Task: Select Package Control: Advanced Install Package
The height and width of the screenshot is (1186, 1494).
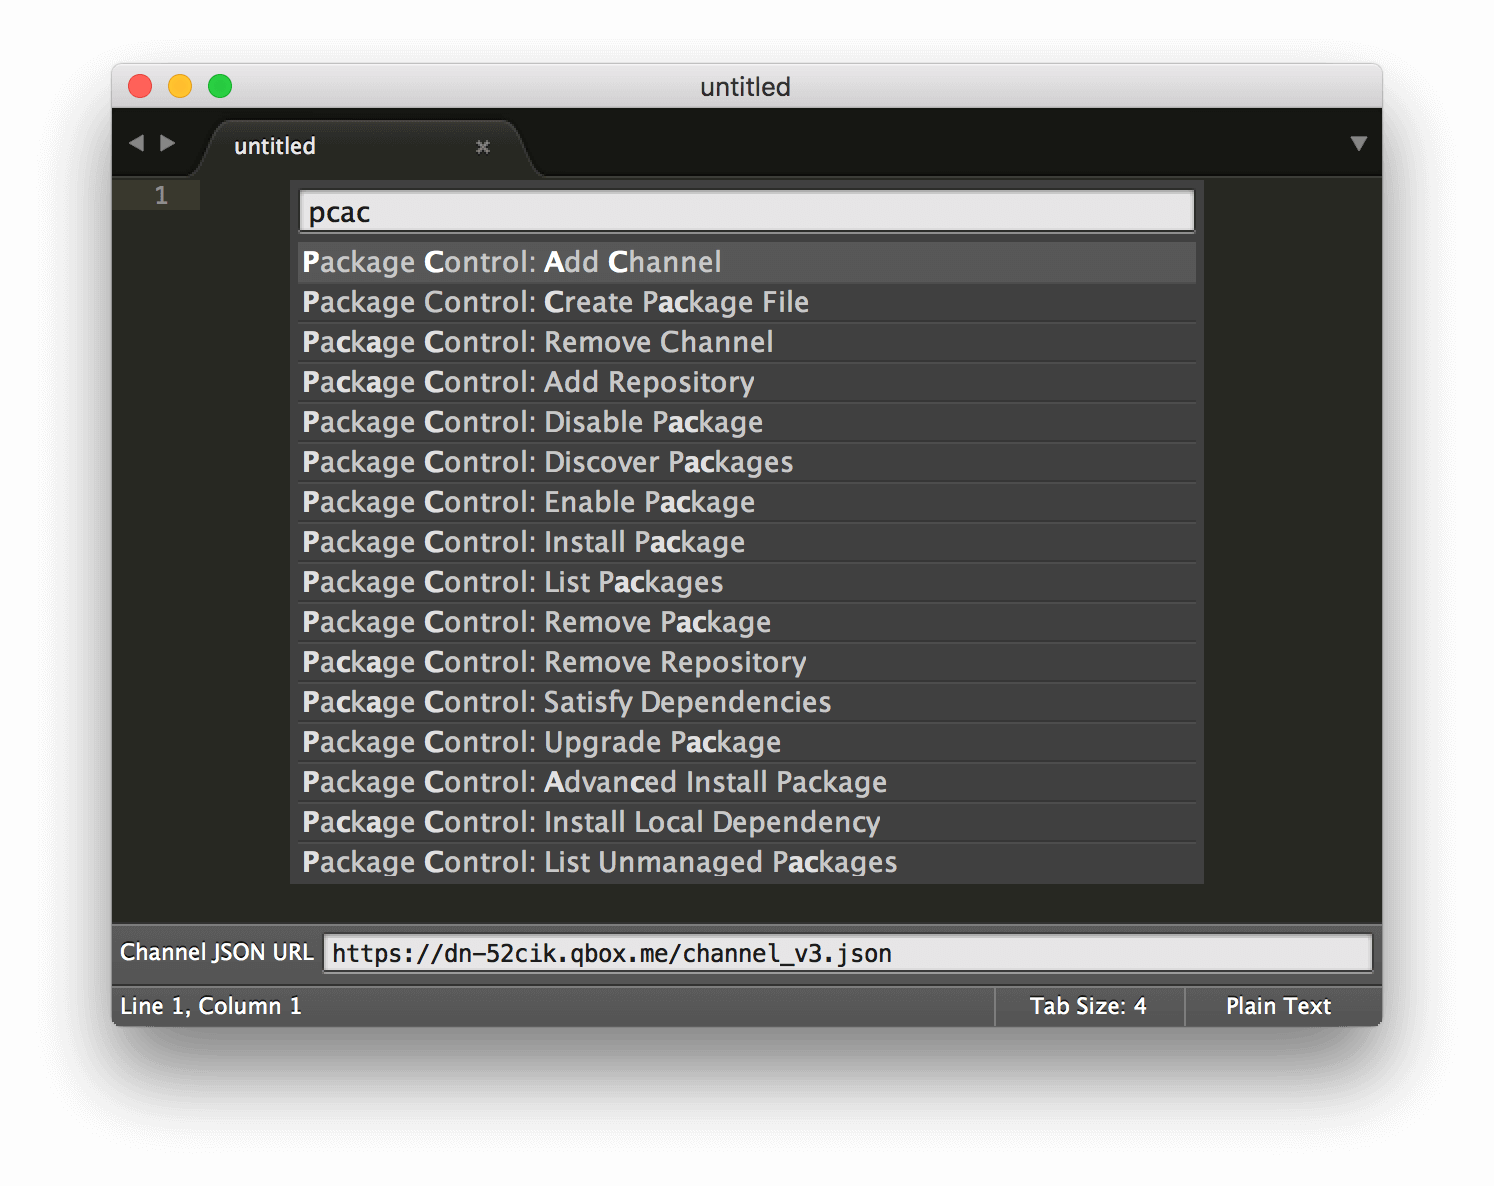Action: click(x=747, y=782)
